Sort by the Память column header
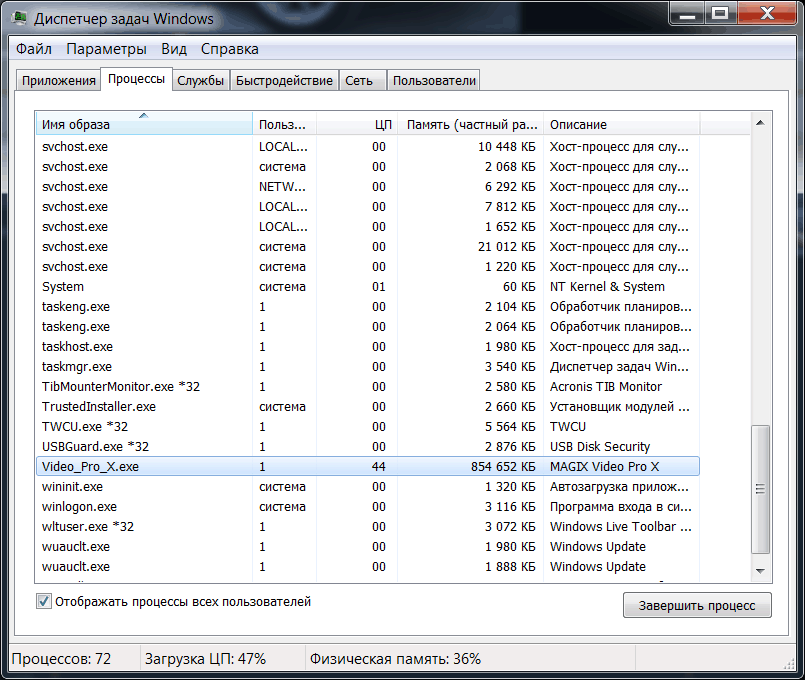This screenshot has height=680, width=805. tap(471, 124)
